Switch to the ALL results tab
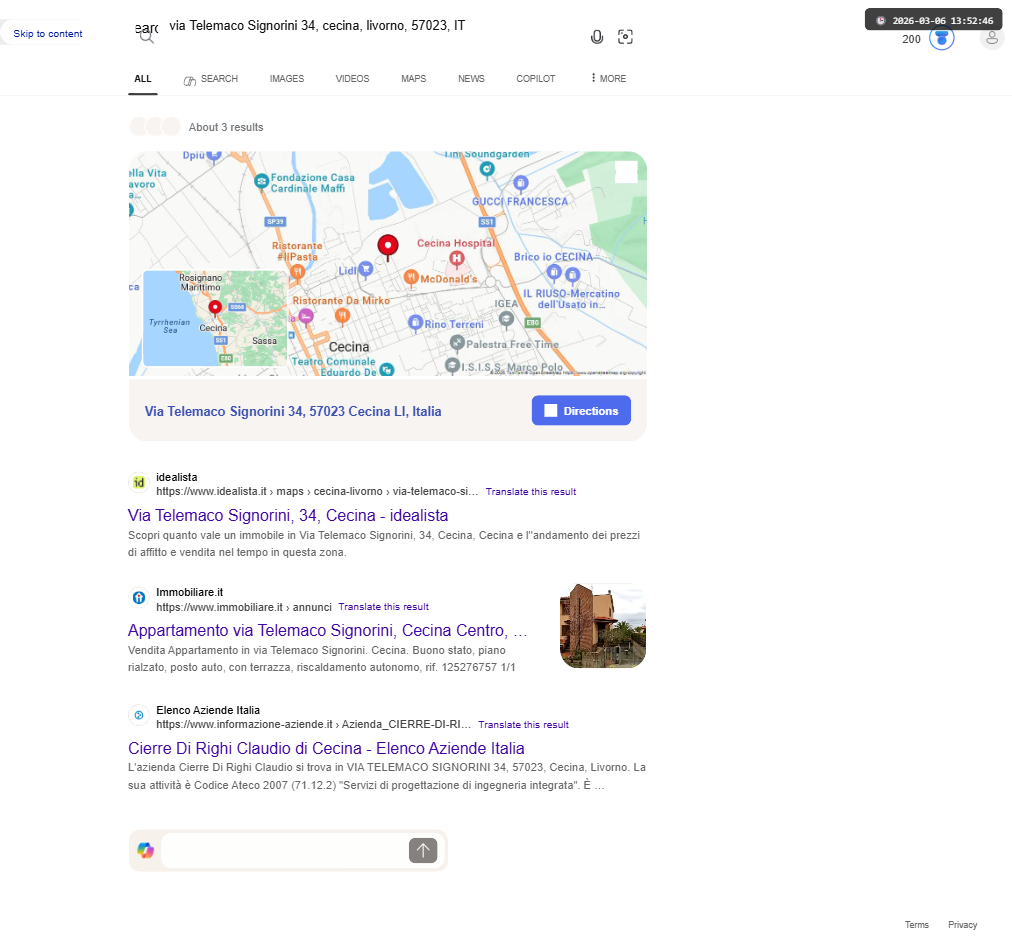 [x=143, y=79]
